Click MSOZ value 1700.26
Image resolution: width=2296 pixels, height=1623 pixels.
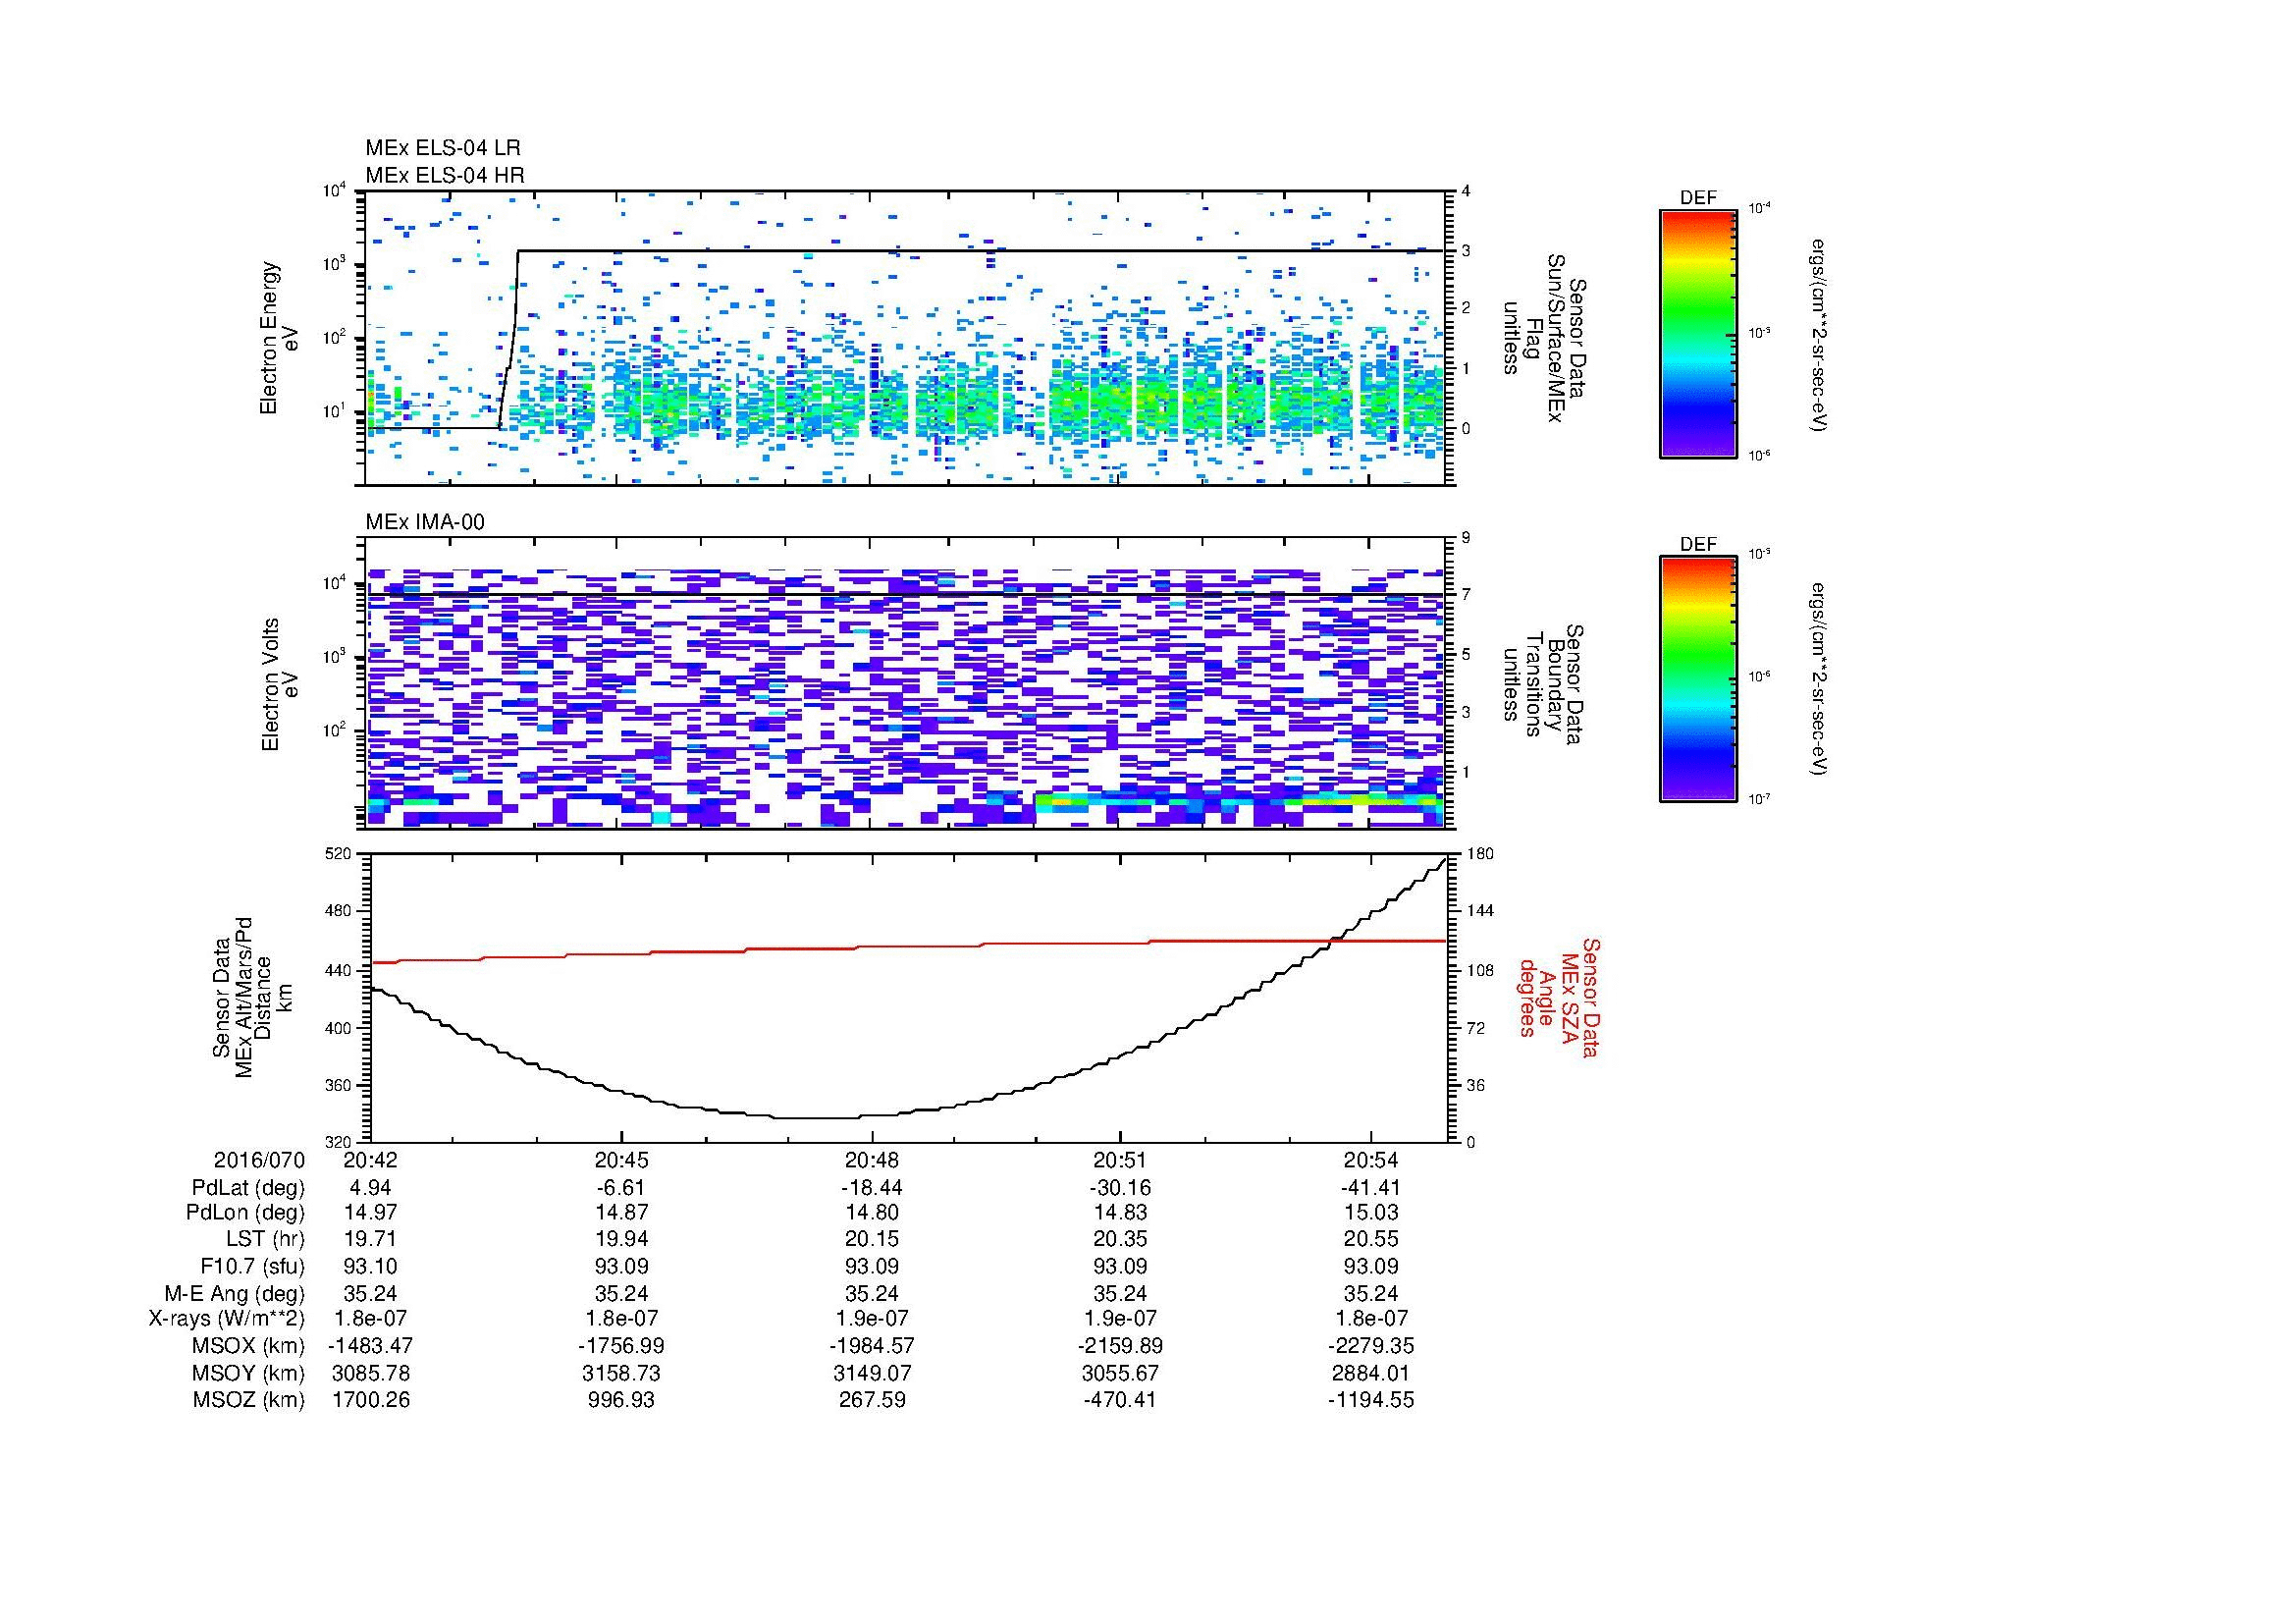point(371,1400)
